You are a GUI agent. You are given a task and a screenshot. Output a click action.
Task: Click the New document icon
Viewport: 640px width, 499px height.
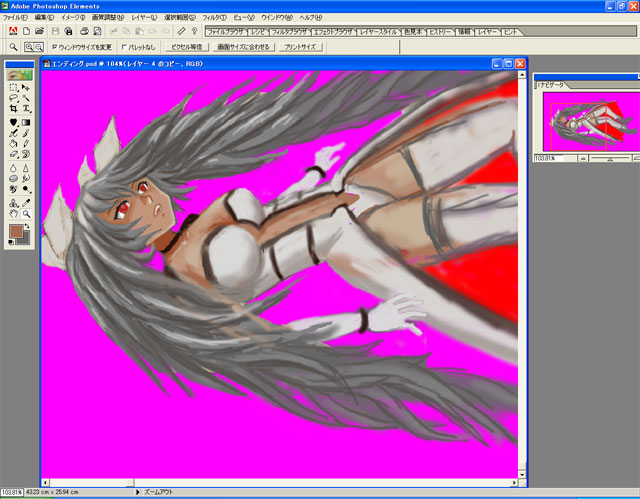27,31
